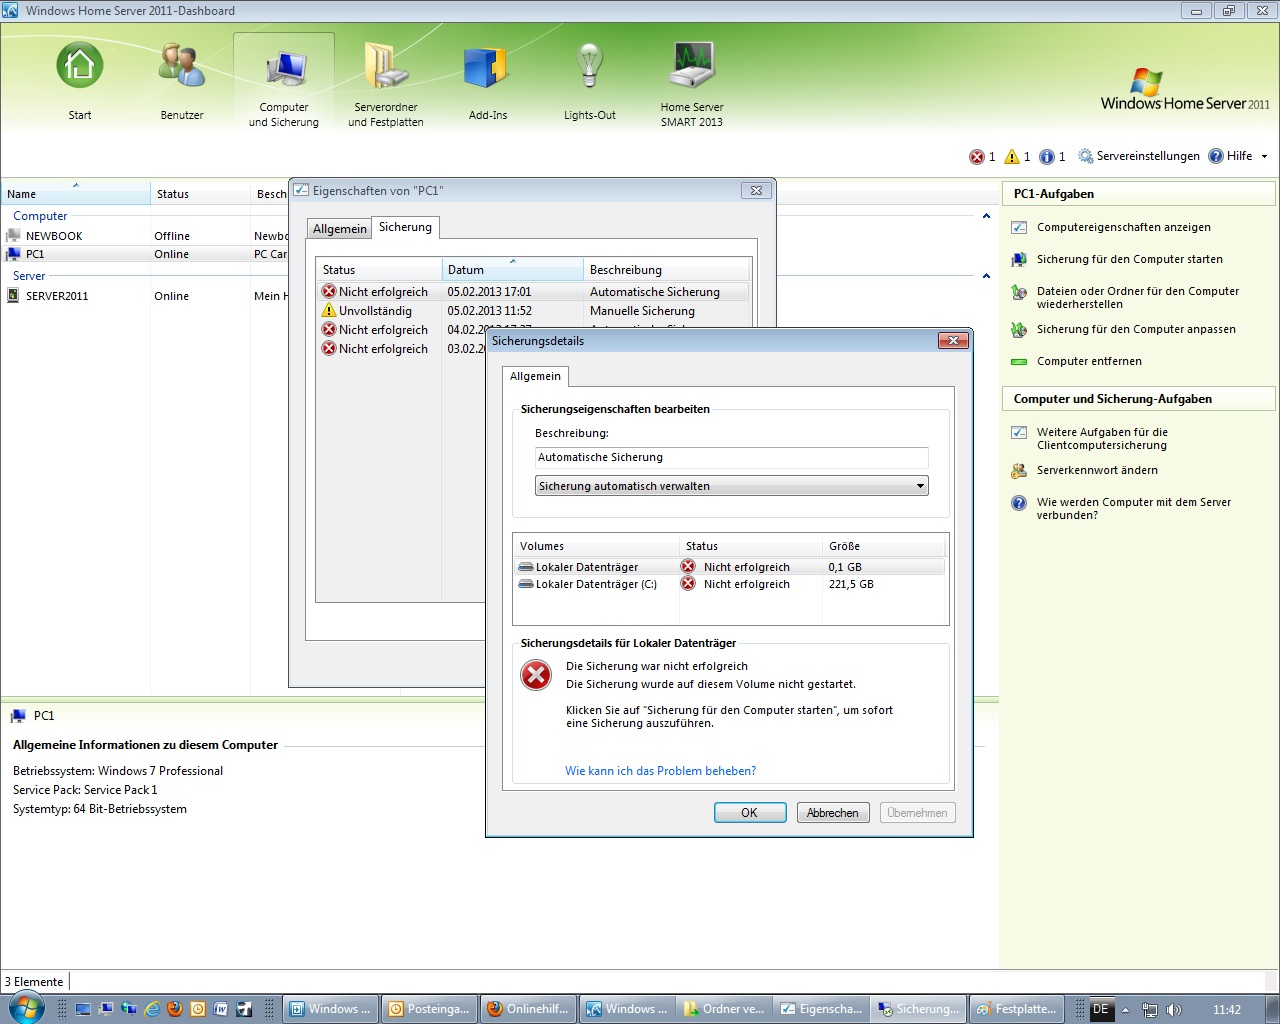Viewport: 1280px width, 1024px height.
Task: Sort list by the Name column
Action: pos(75,194)
